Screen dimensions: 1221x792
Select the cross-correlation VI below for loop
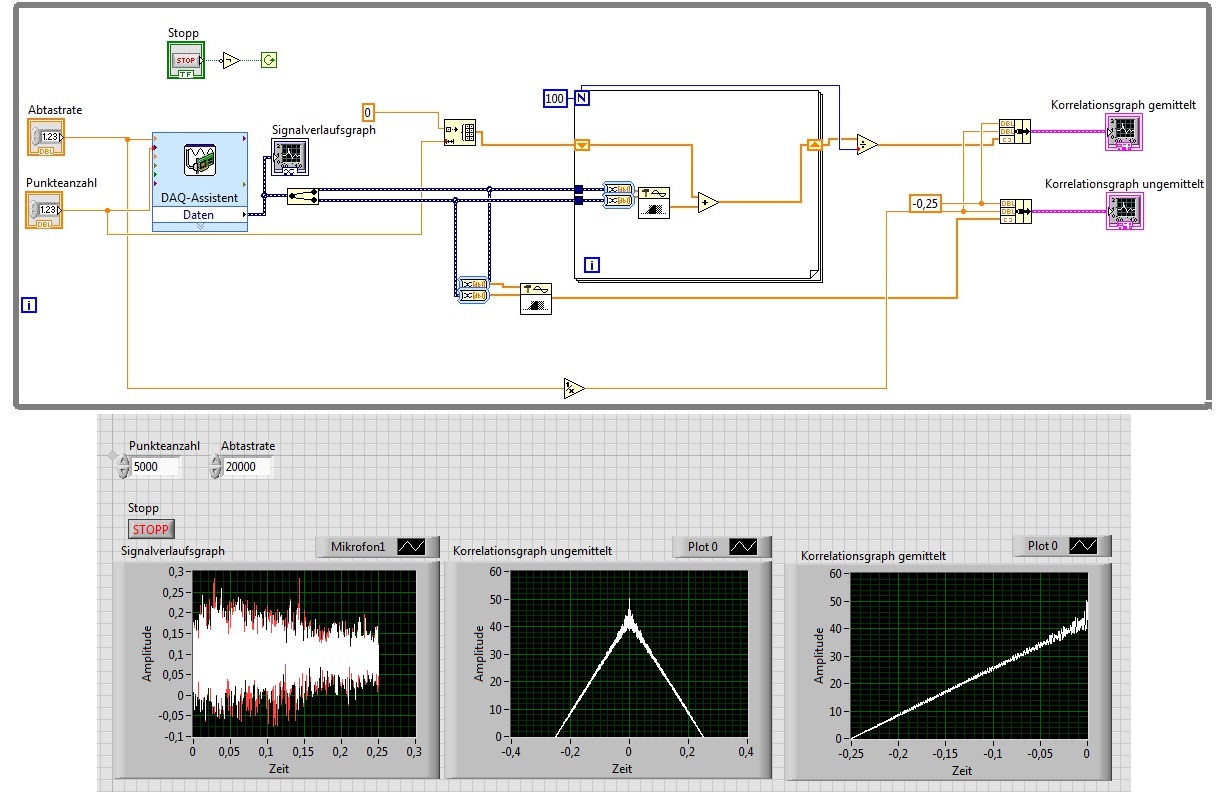[x=536, y=298]
